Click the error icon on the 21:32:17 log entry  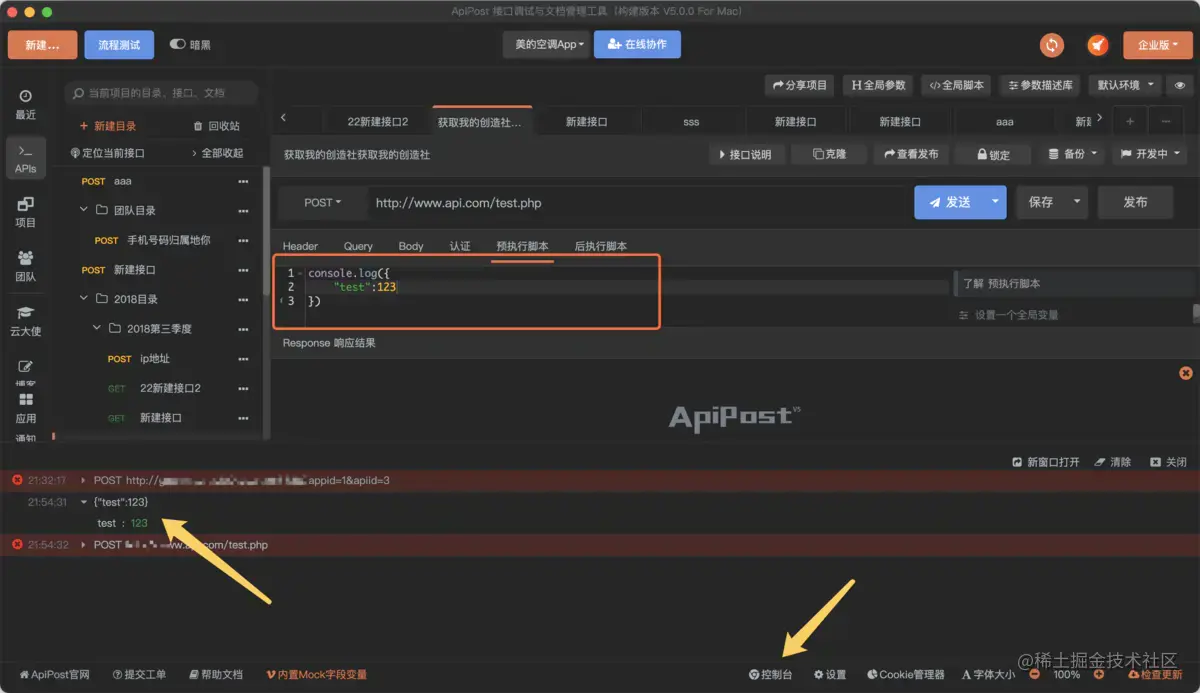pyautogui.click(x=17, y=480)
